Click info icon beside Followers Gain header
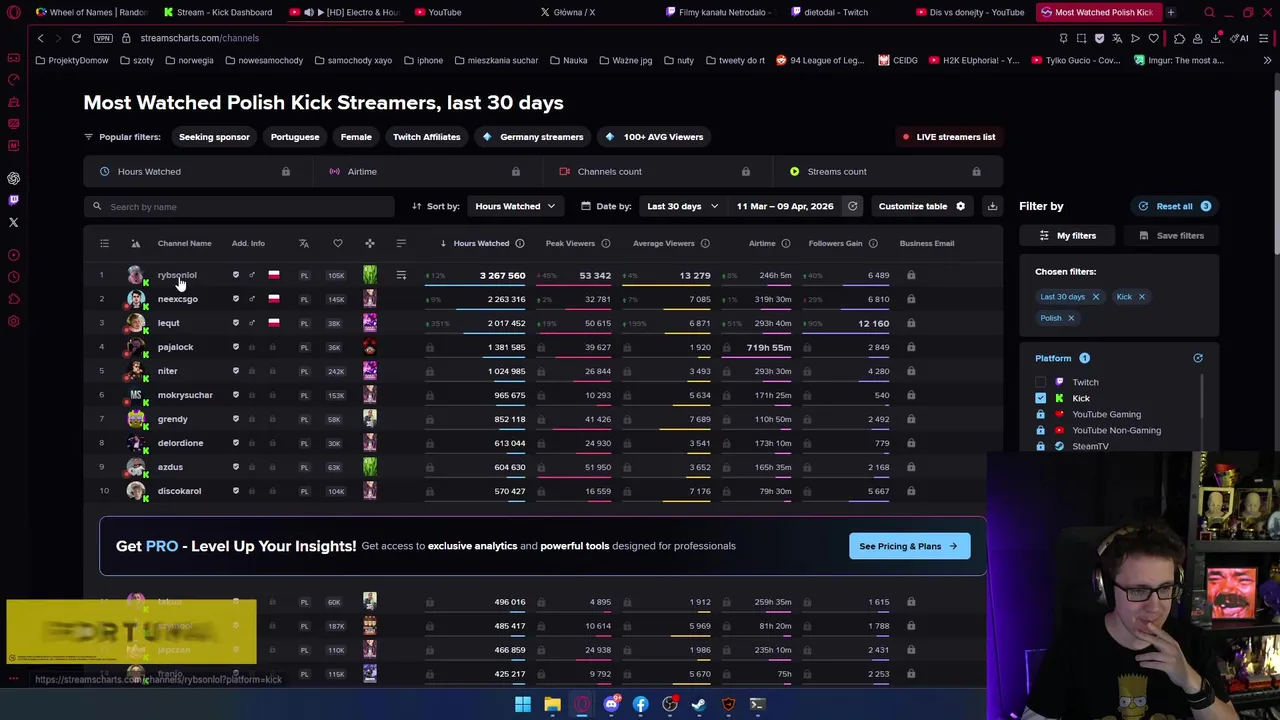 click(x=873, y=243)
